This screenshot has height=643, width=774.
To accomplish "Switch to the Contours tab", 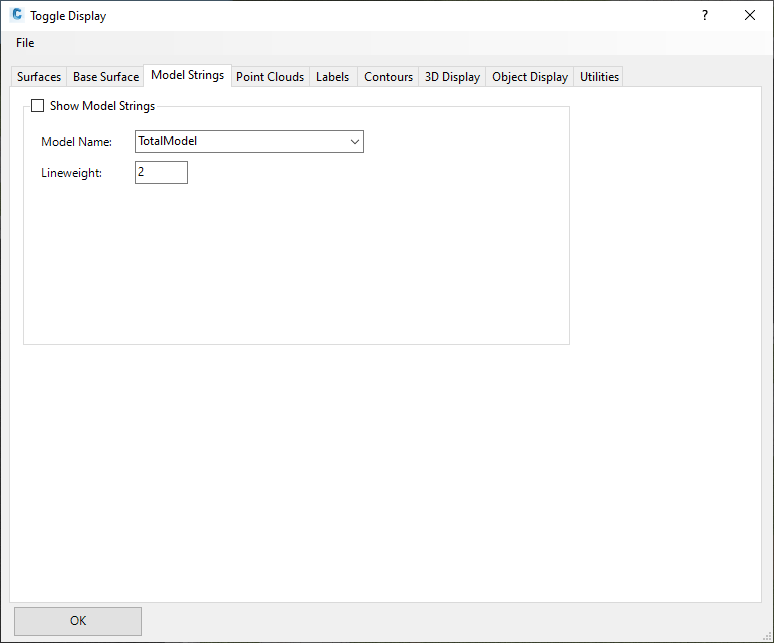I will coord(388,77).
